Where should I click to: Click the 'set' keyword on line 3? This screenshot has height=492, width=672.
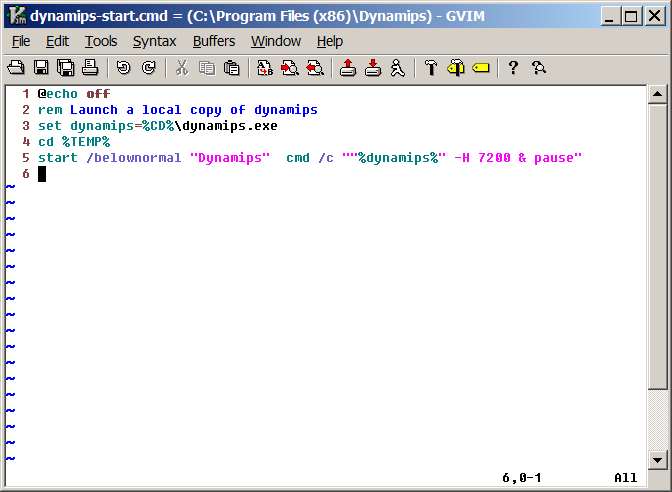click(x=50, y=126)
